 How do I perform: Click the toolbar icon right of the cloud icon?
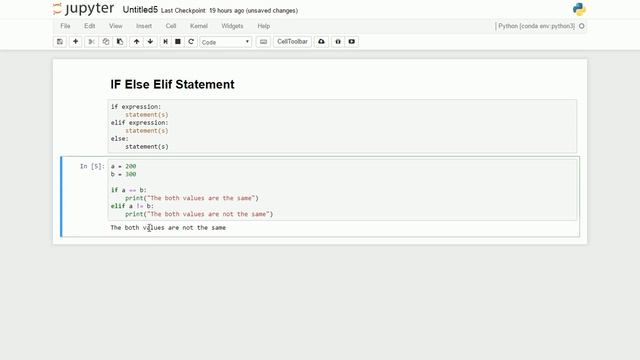coord(338,42)
